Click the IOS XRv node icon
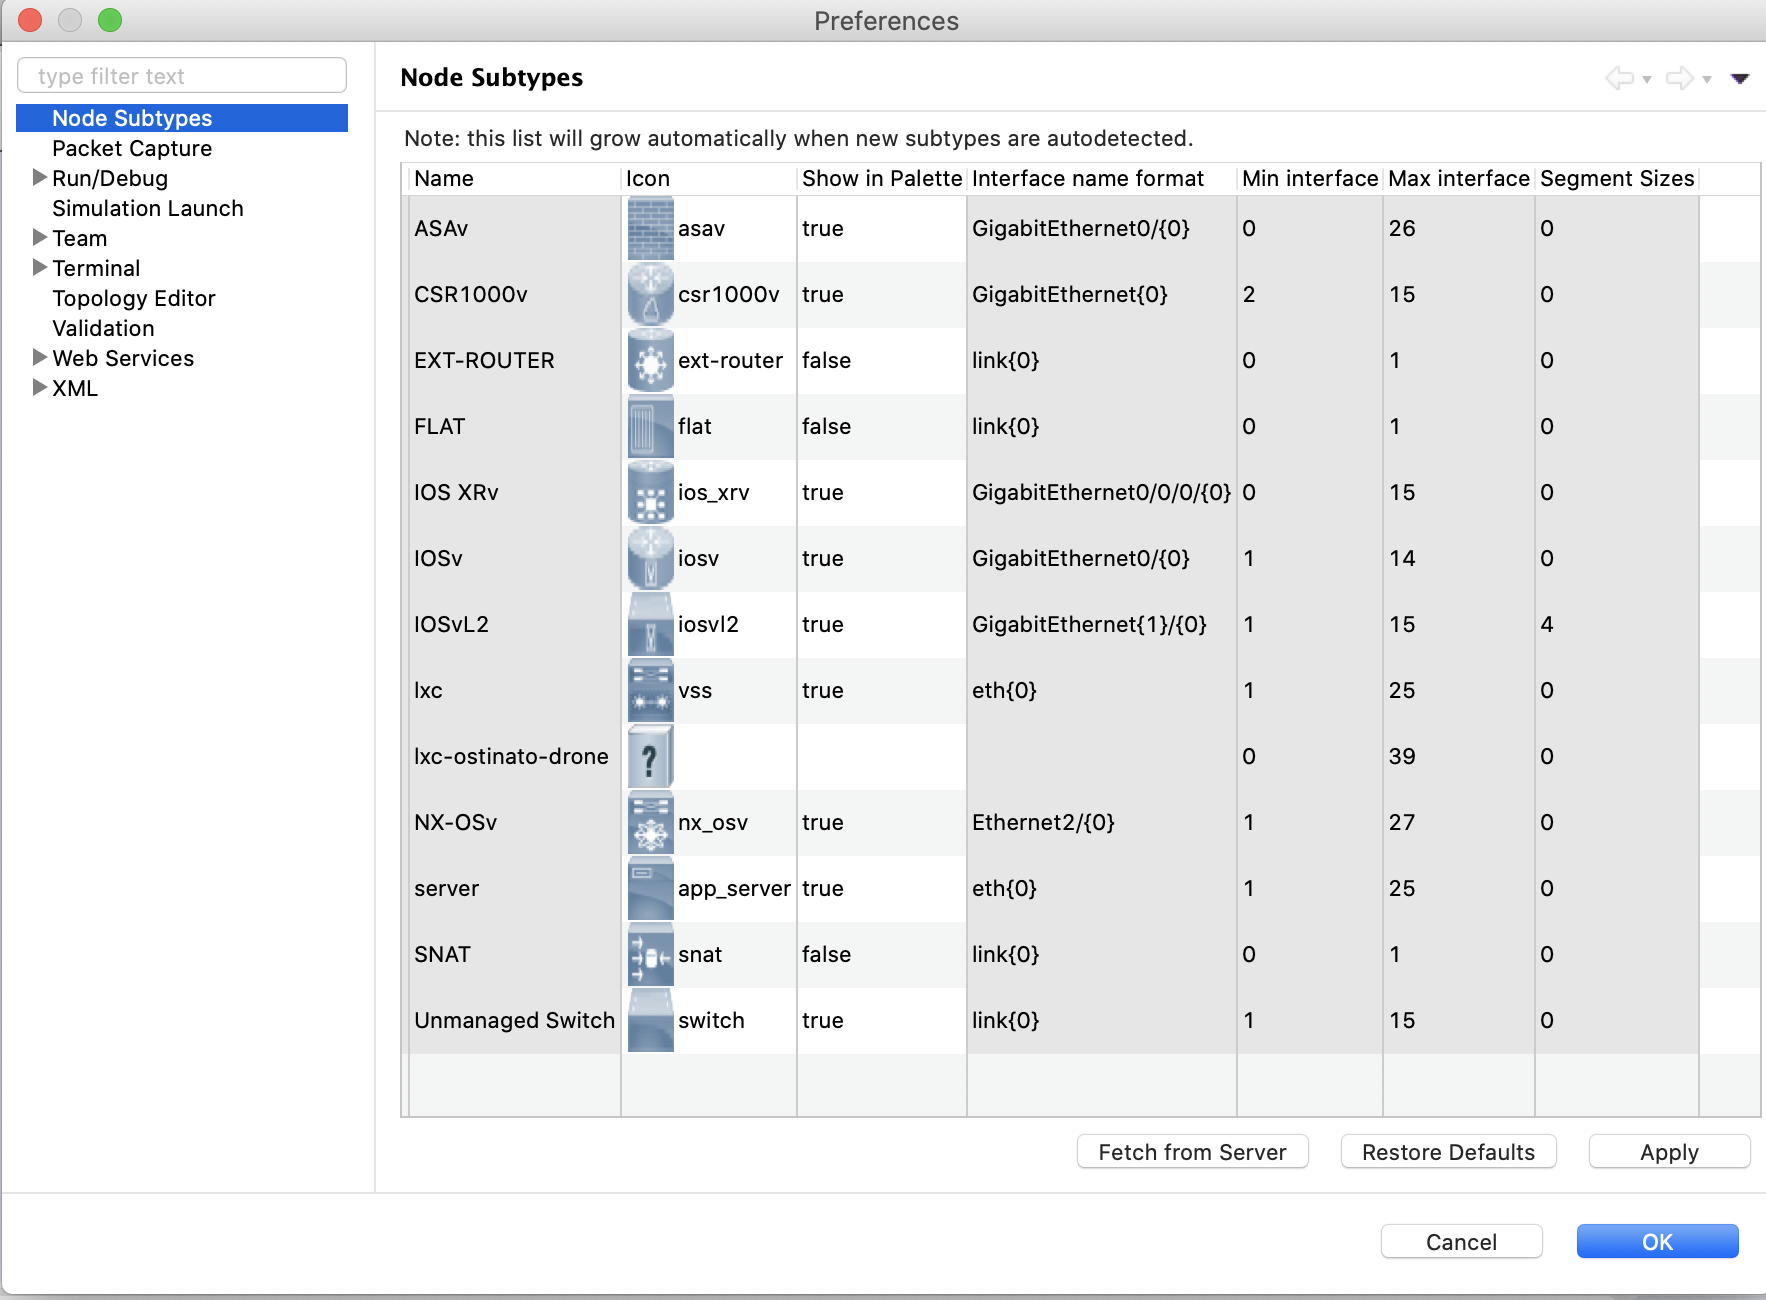 [x=650, y=493]
